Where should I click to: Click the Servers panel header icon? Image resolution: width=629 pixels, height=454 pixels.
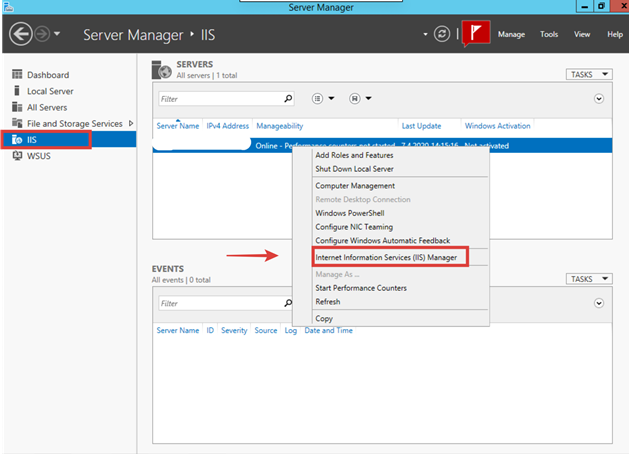click(162, 70)
